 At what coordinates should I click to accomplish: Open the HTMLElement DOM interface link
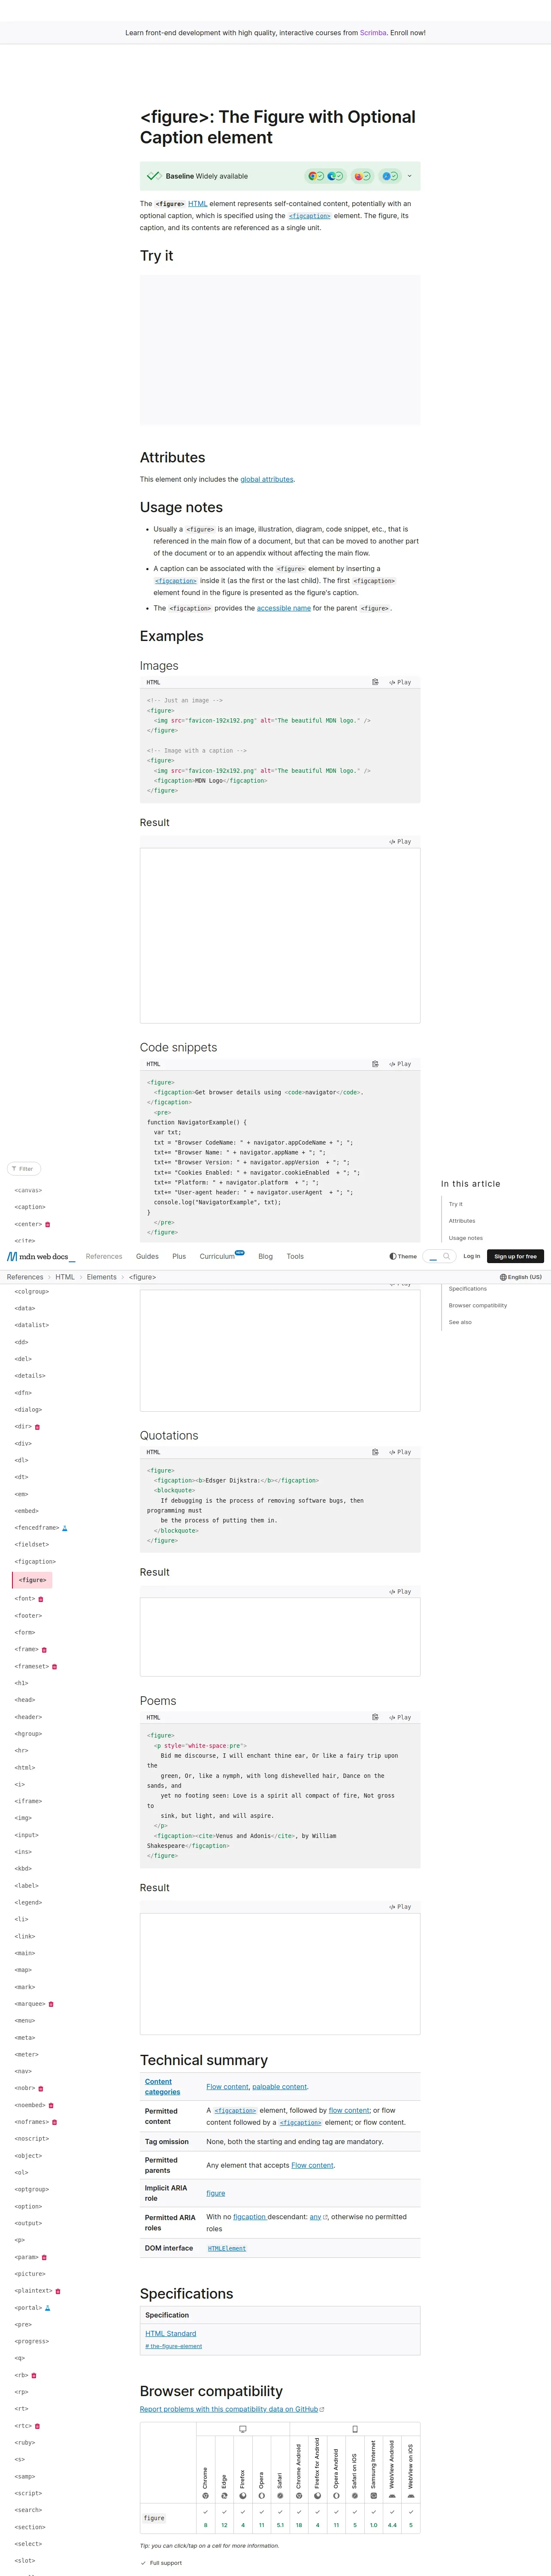(227, 2248)
